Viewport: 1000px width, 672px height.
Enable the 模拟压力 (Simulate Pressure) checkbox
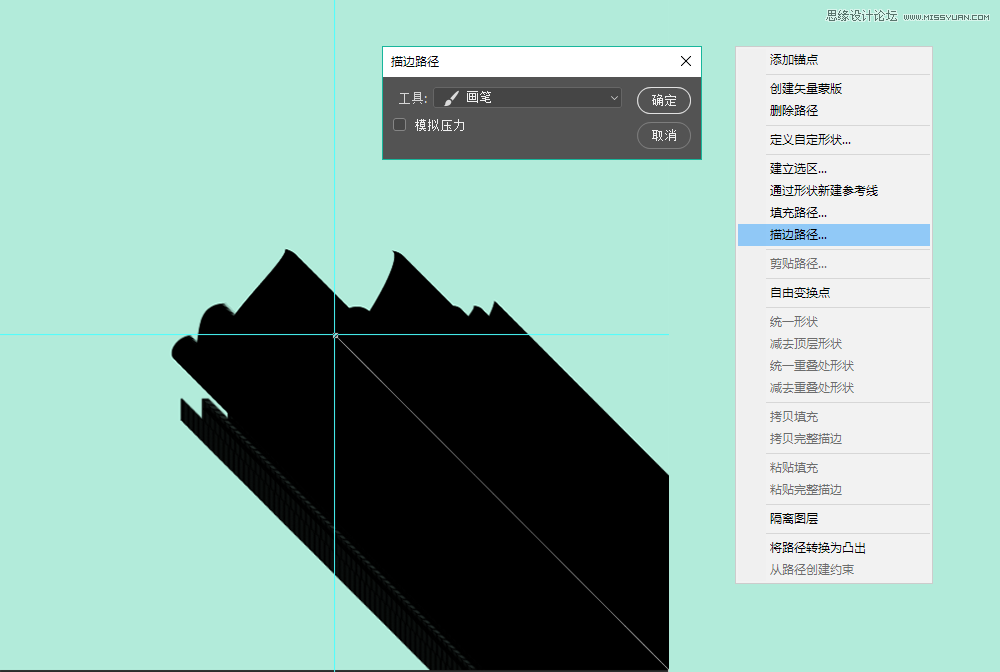tap(398, 125)
